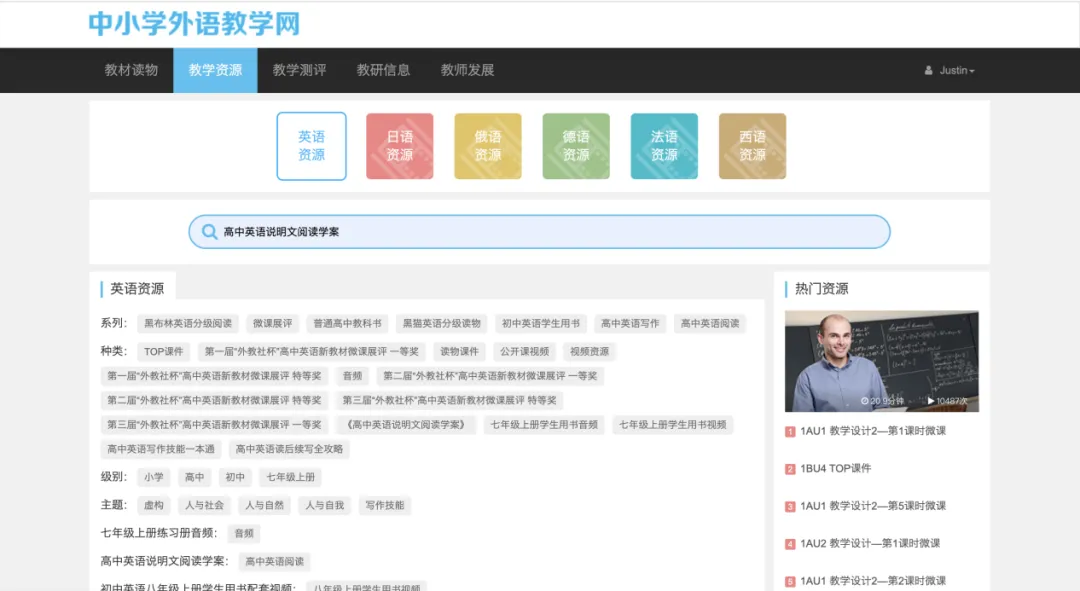Open the yellow 俄语资源 tile
This screenshot has width=1080, height=591.
pos(488,146)
